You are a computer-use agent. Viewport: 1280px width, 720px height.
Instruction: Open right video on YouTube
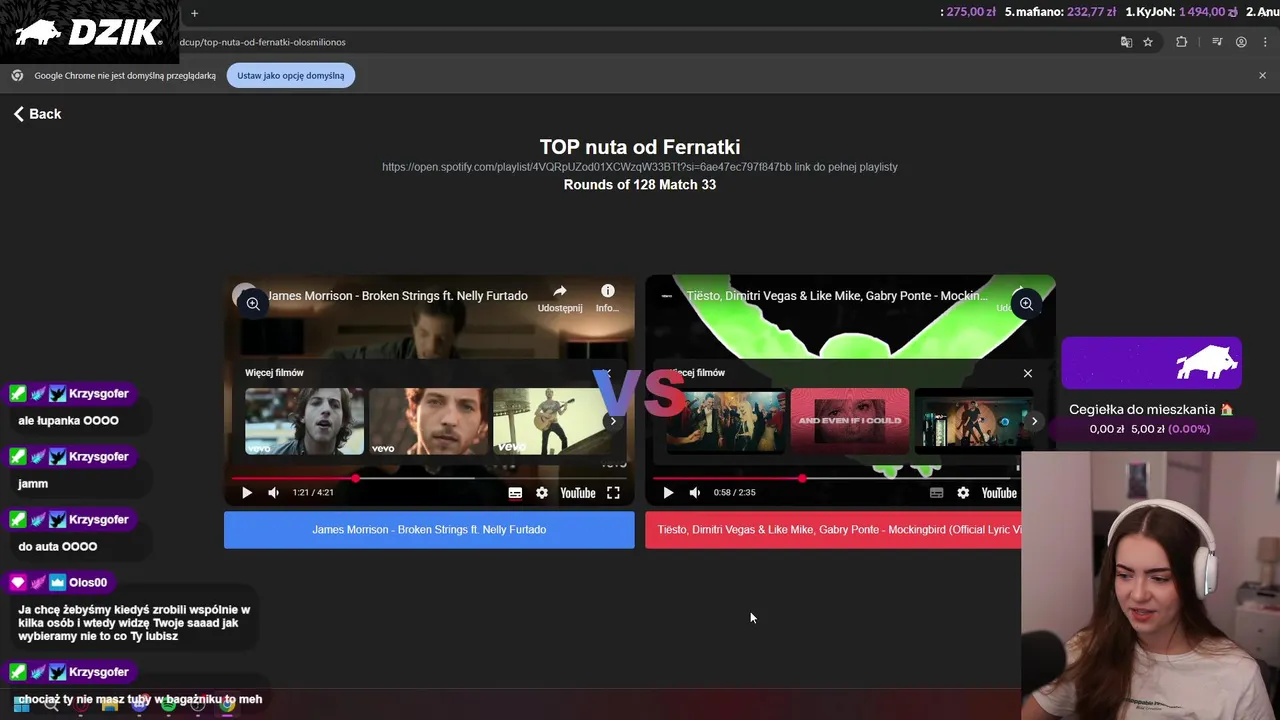999,493
